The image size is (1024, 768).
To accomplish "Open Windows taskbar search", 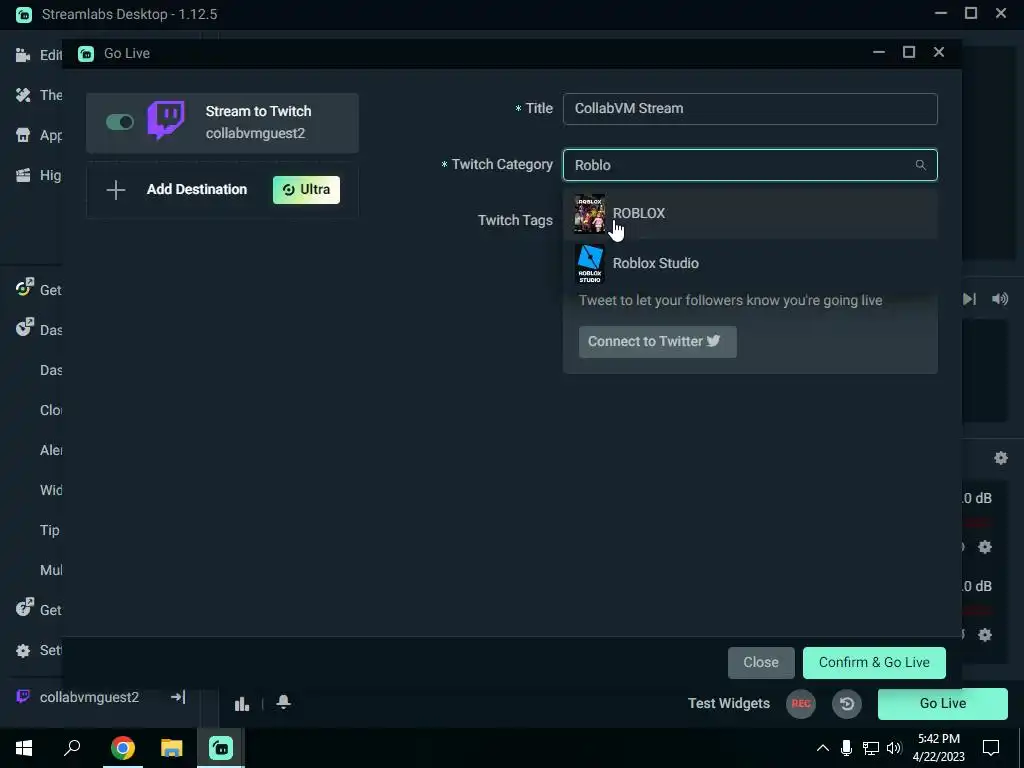I will click(x=72, y=748).
